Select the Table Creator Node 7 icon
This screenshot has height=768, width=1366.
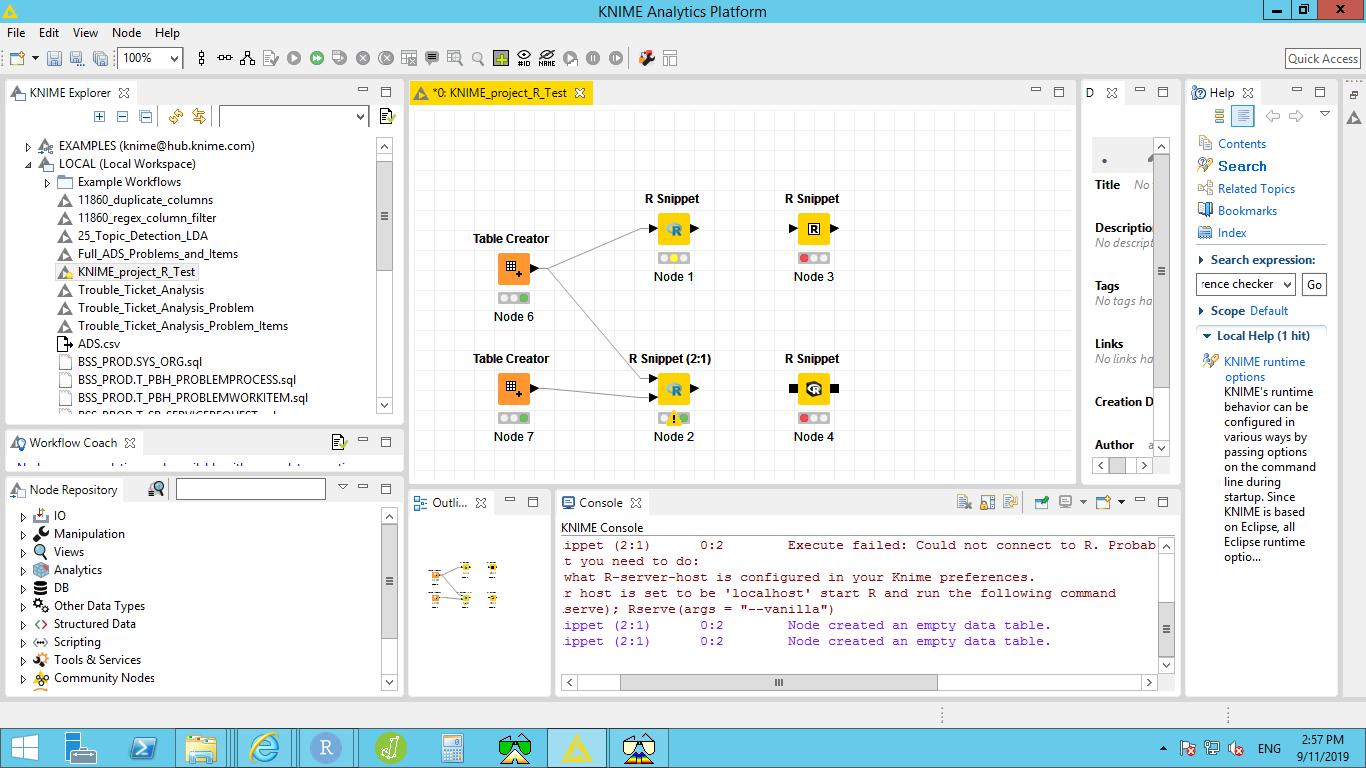(514, 389)
